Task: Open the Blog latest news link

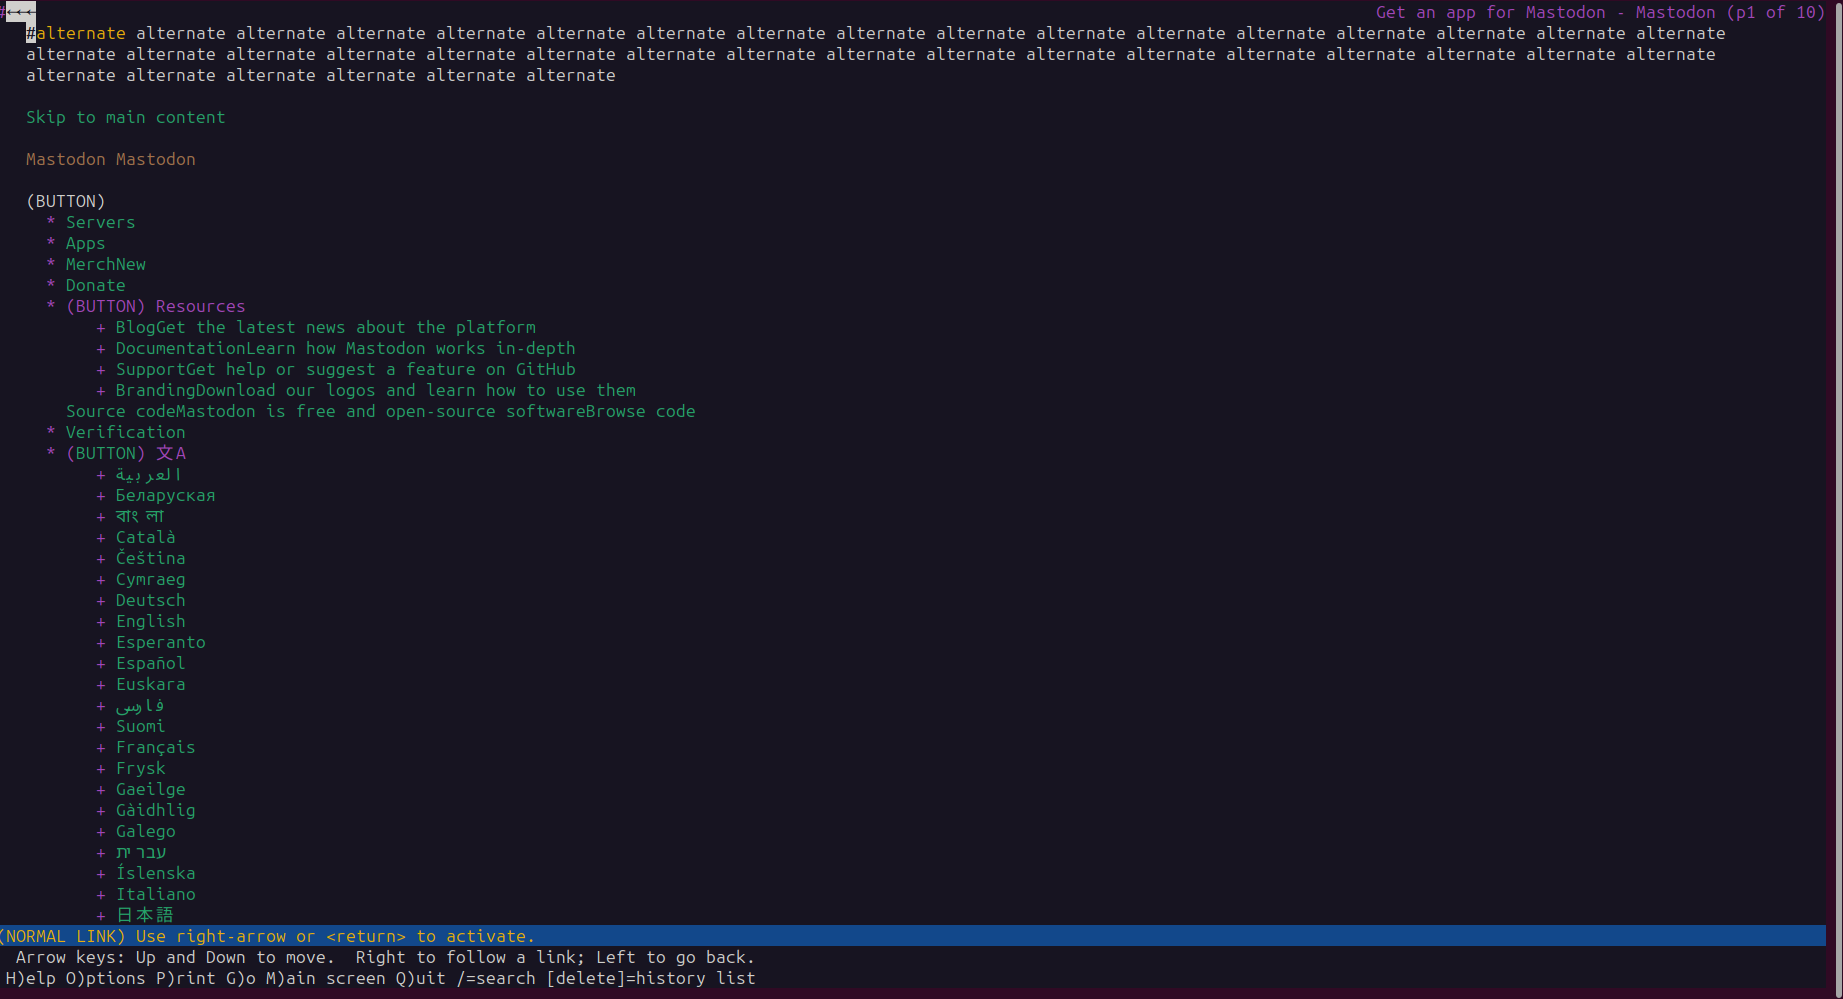Action: click(325, 327)
